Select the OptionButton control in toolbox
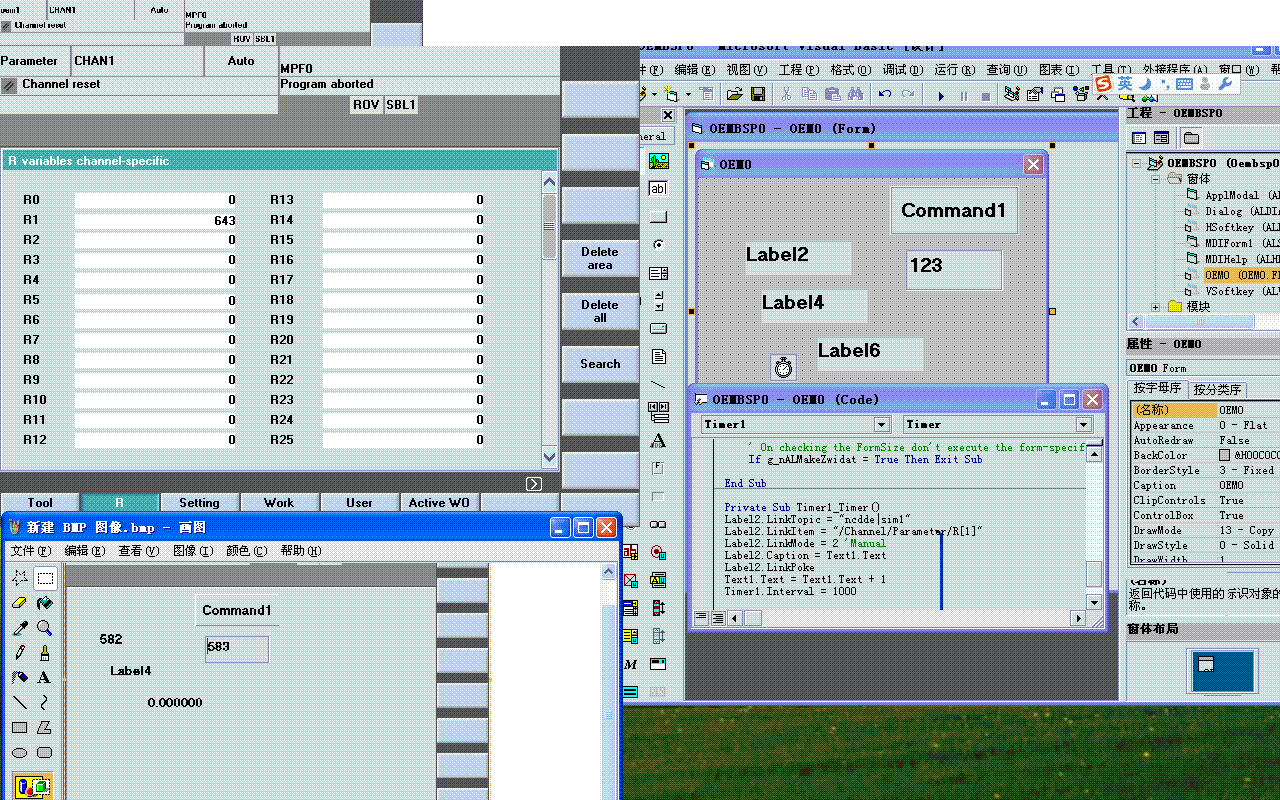Viewport: 1280px width, 800px height. point(658,244)
